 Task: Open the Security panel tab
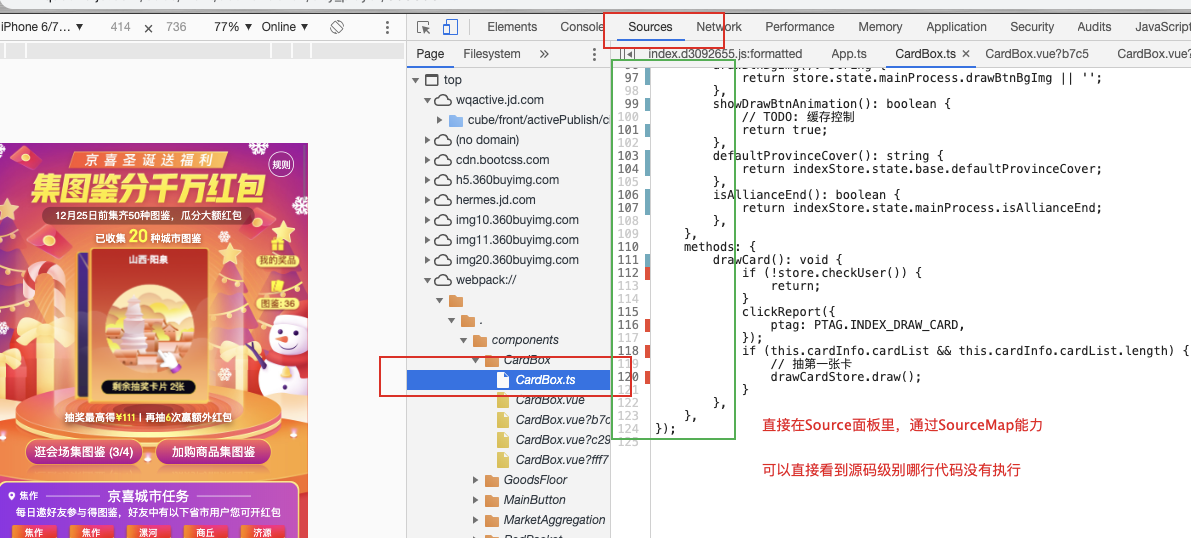pyautogui.click(x=1031, y=27)
